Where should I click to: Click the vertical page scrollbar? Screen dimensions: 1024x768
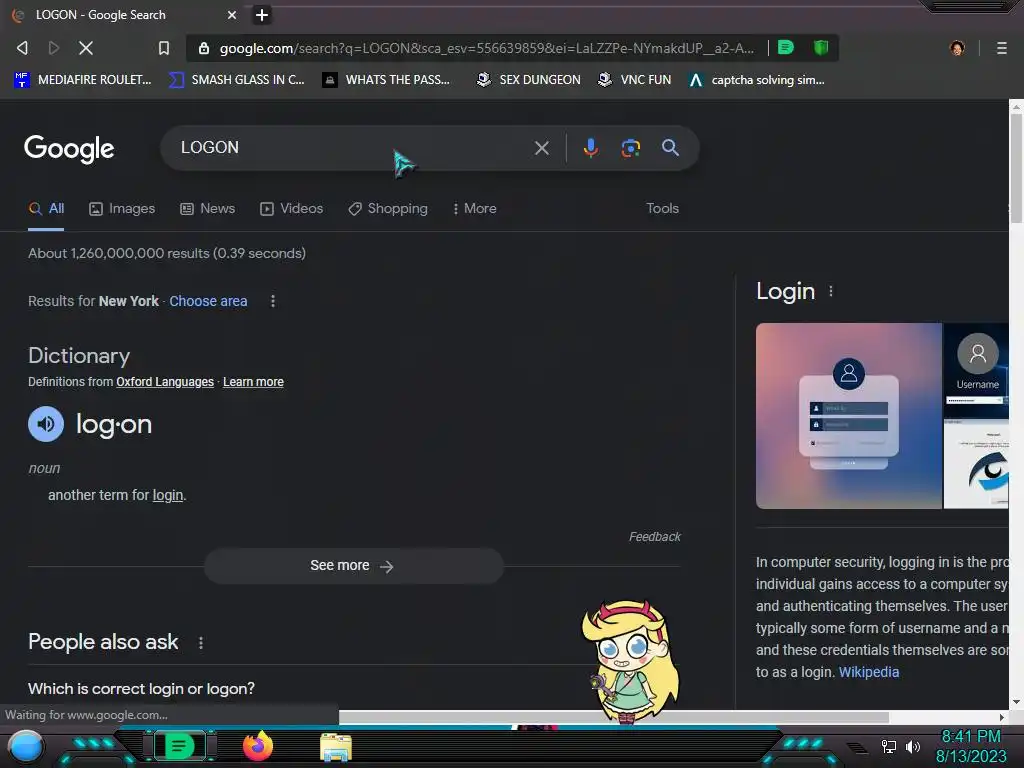[1016, 167]
